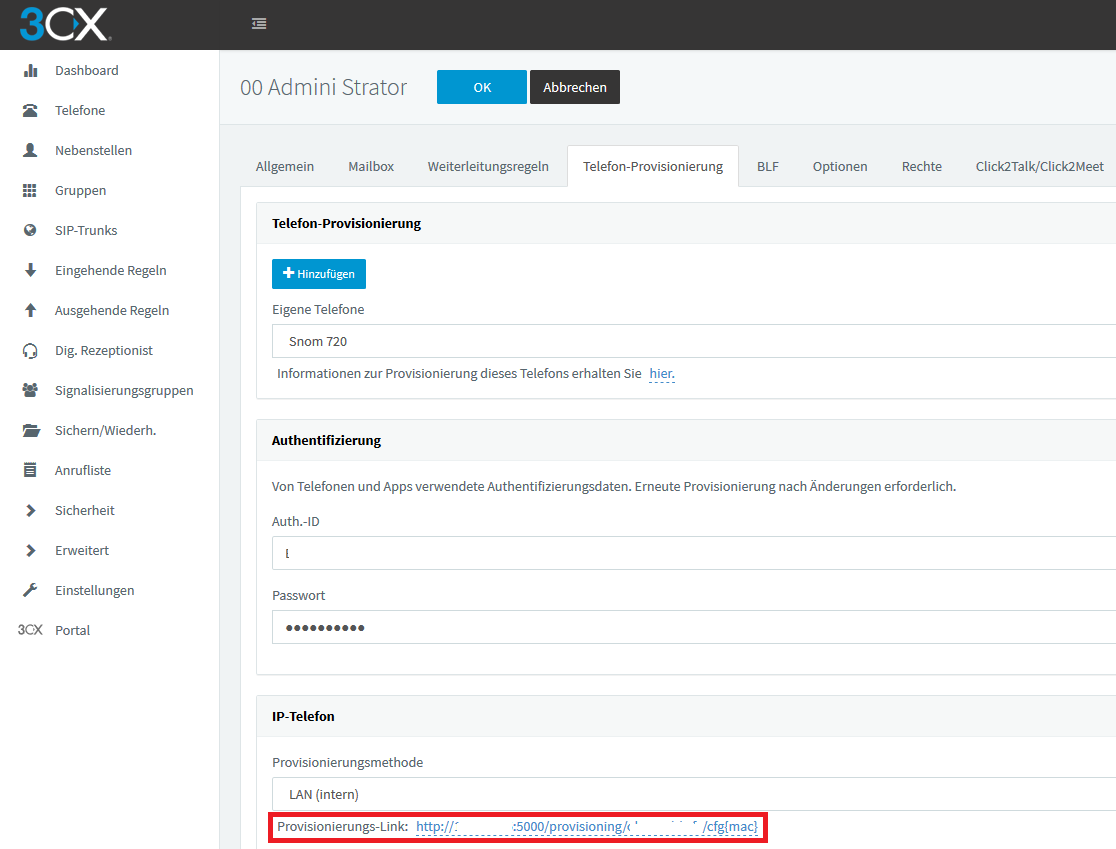1116x849 pixels.
Task: Open the Provisionierungsmethode dropdown
Action: [692, 794]
